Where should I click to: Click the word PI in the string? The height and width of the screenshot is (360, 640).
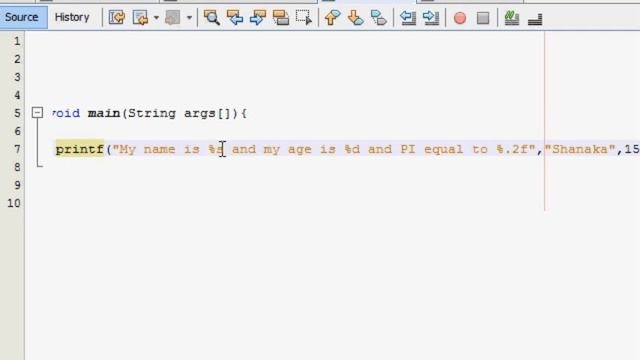[408, 149]
